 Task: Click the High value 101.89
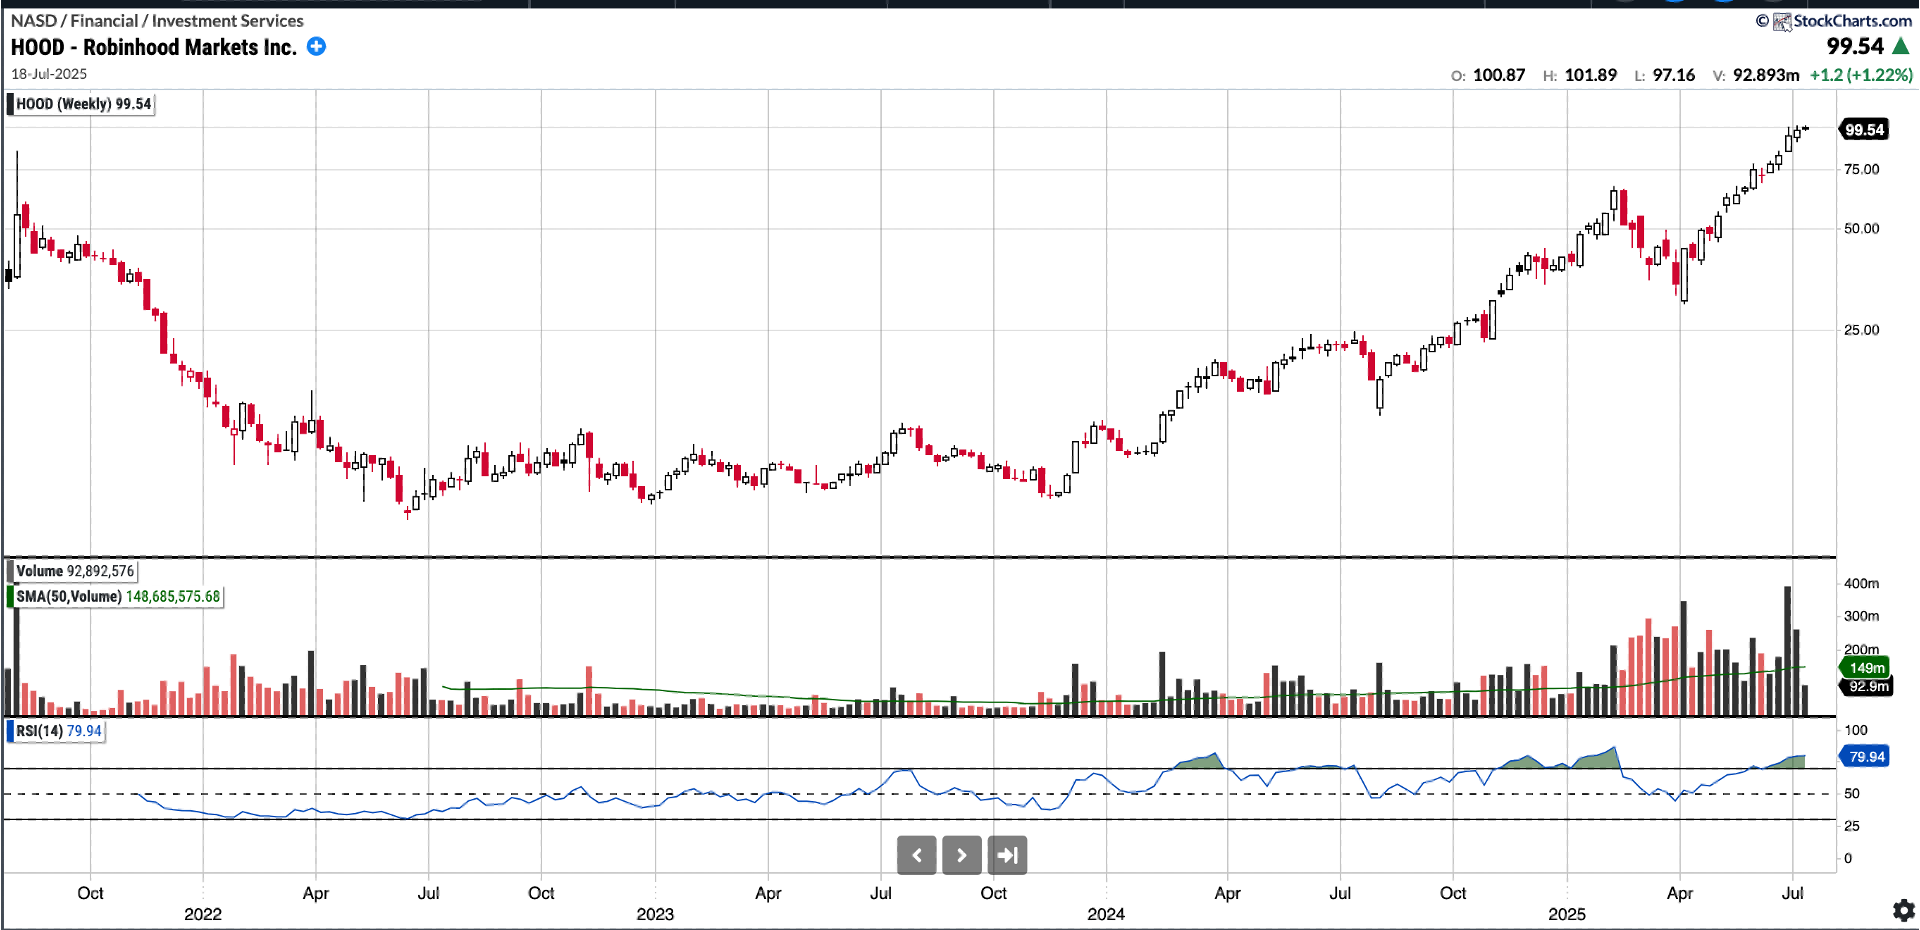pyautogui.click(x=1590, y=75)
